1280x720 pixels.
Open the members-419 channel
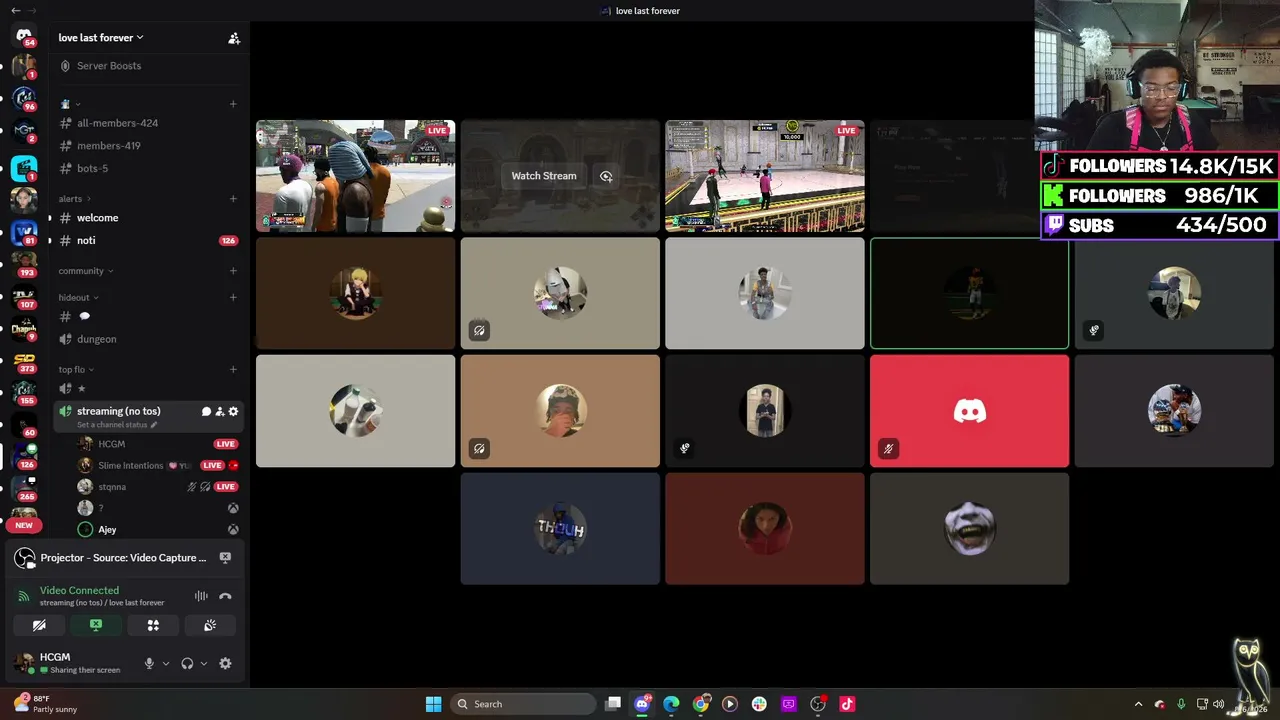(148, 146)
